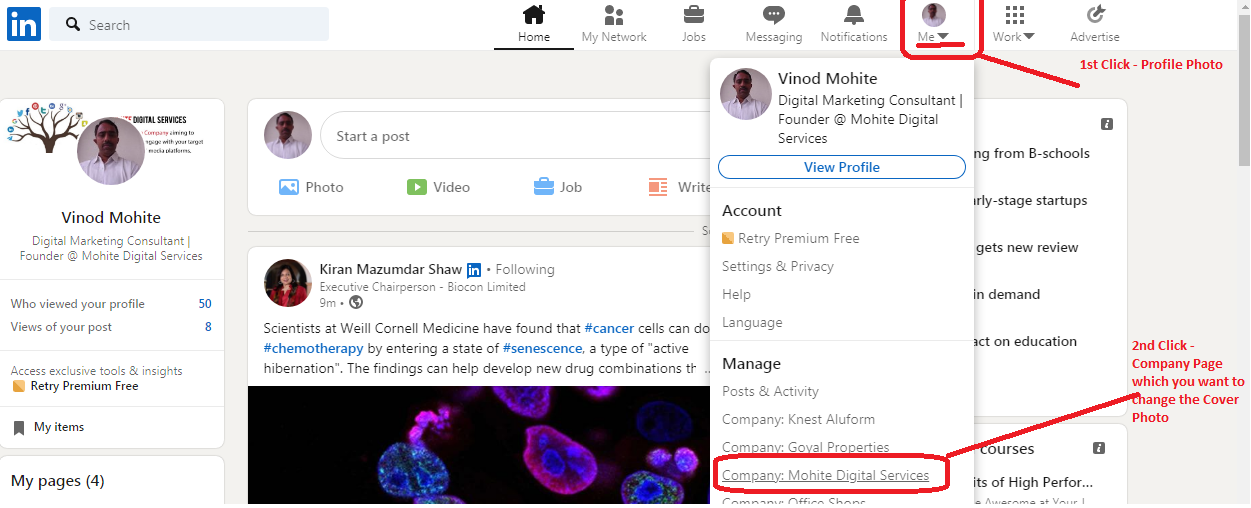The width and height of the screenshot is (1251, 508).
Task: Open the Messaging tab
Action: tap(774, 25)
